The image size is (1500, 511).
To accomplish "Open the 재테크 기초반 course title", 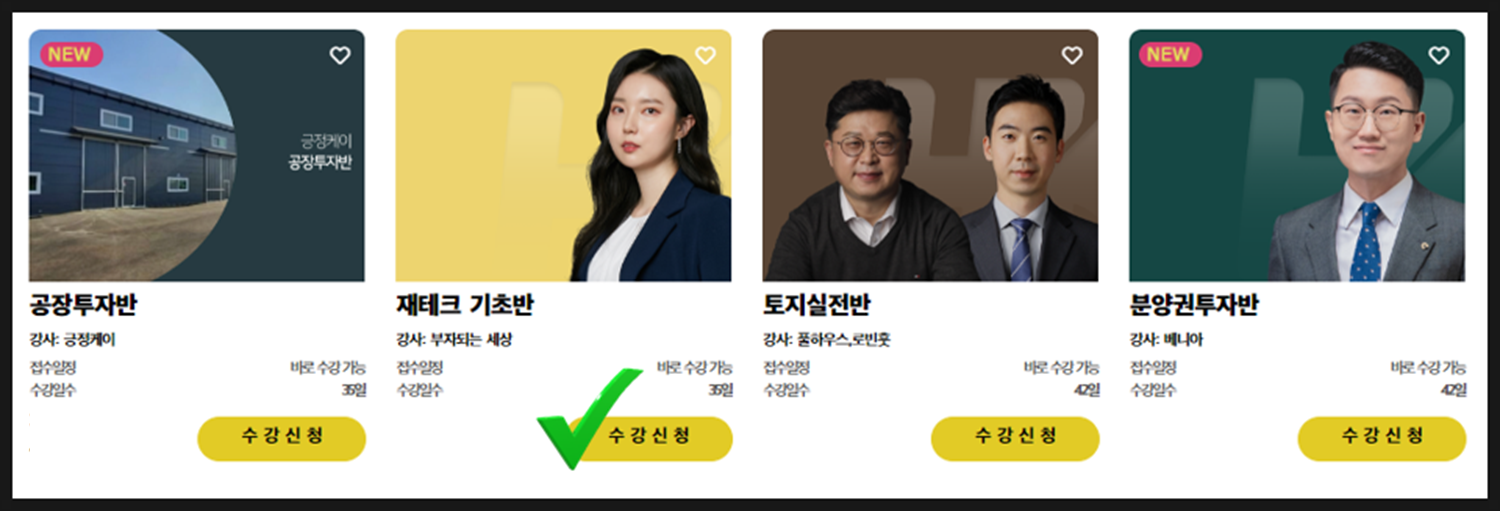I will pos(471,306).
